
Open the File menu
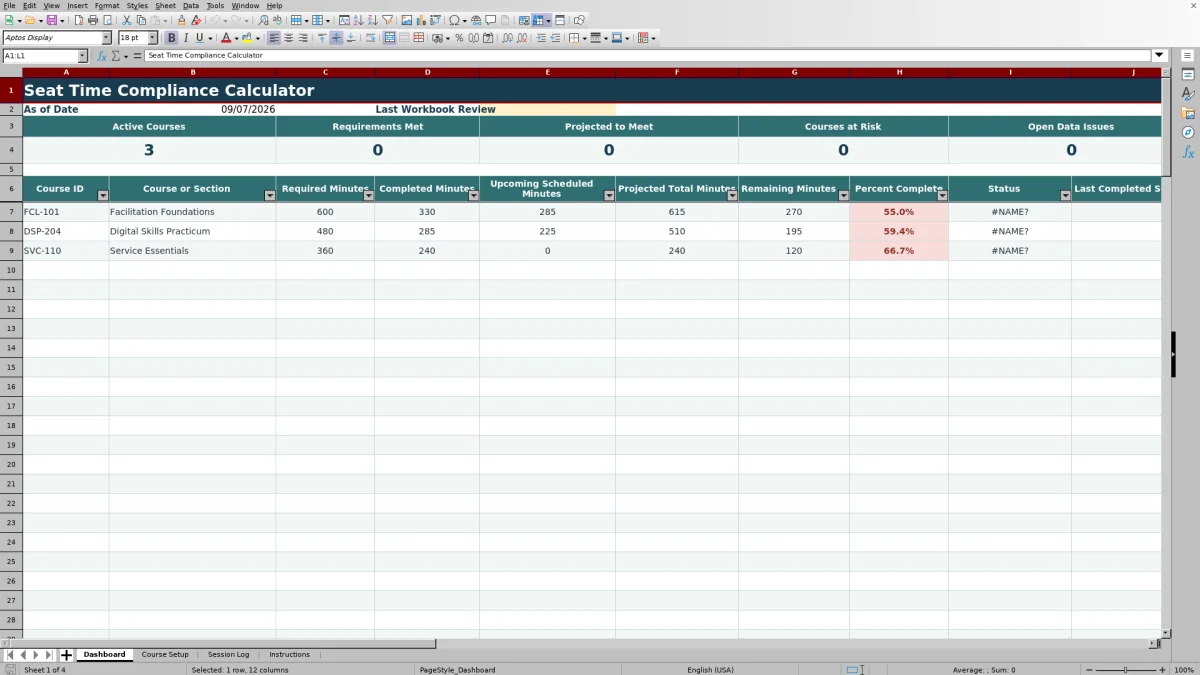(x=9, y=6)
